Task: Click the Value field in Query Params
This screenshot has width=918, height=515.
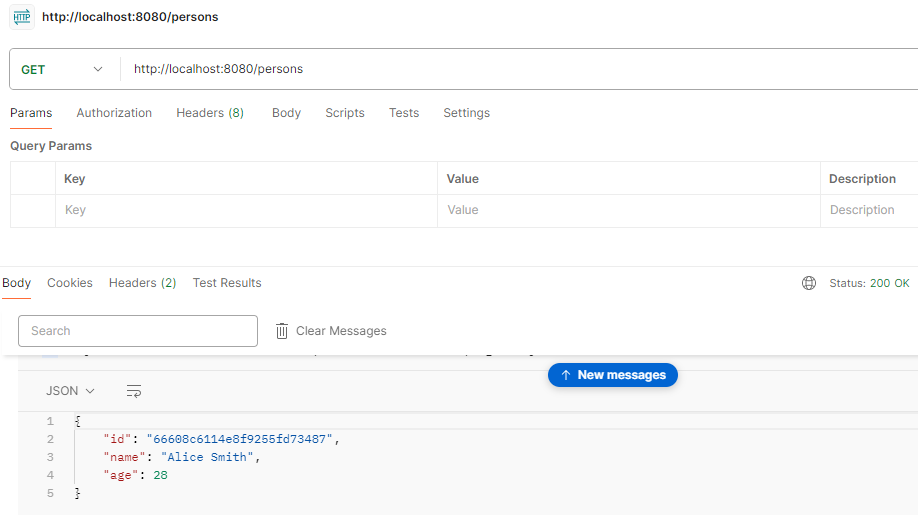Action: pos(628,210)
